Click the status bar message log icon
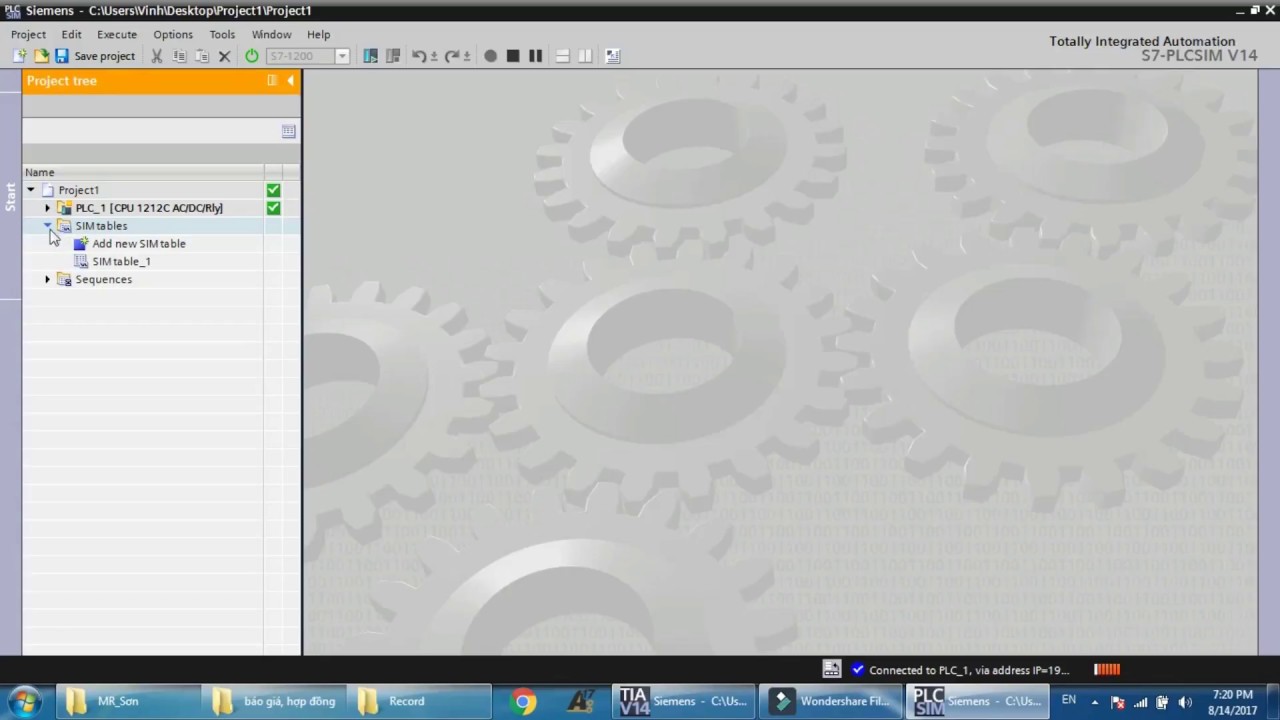 (831, 669)
